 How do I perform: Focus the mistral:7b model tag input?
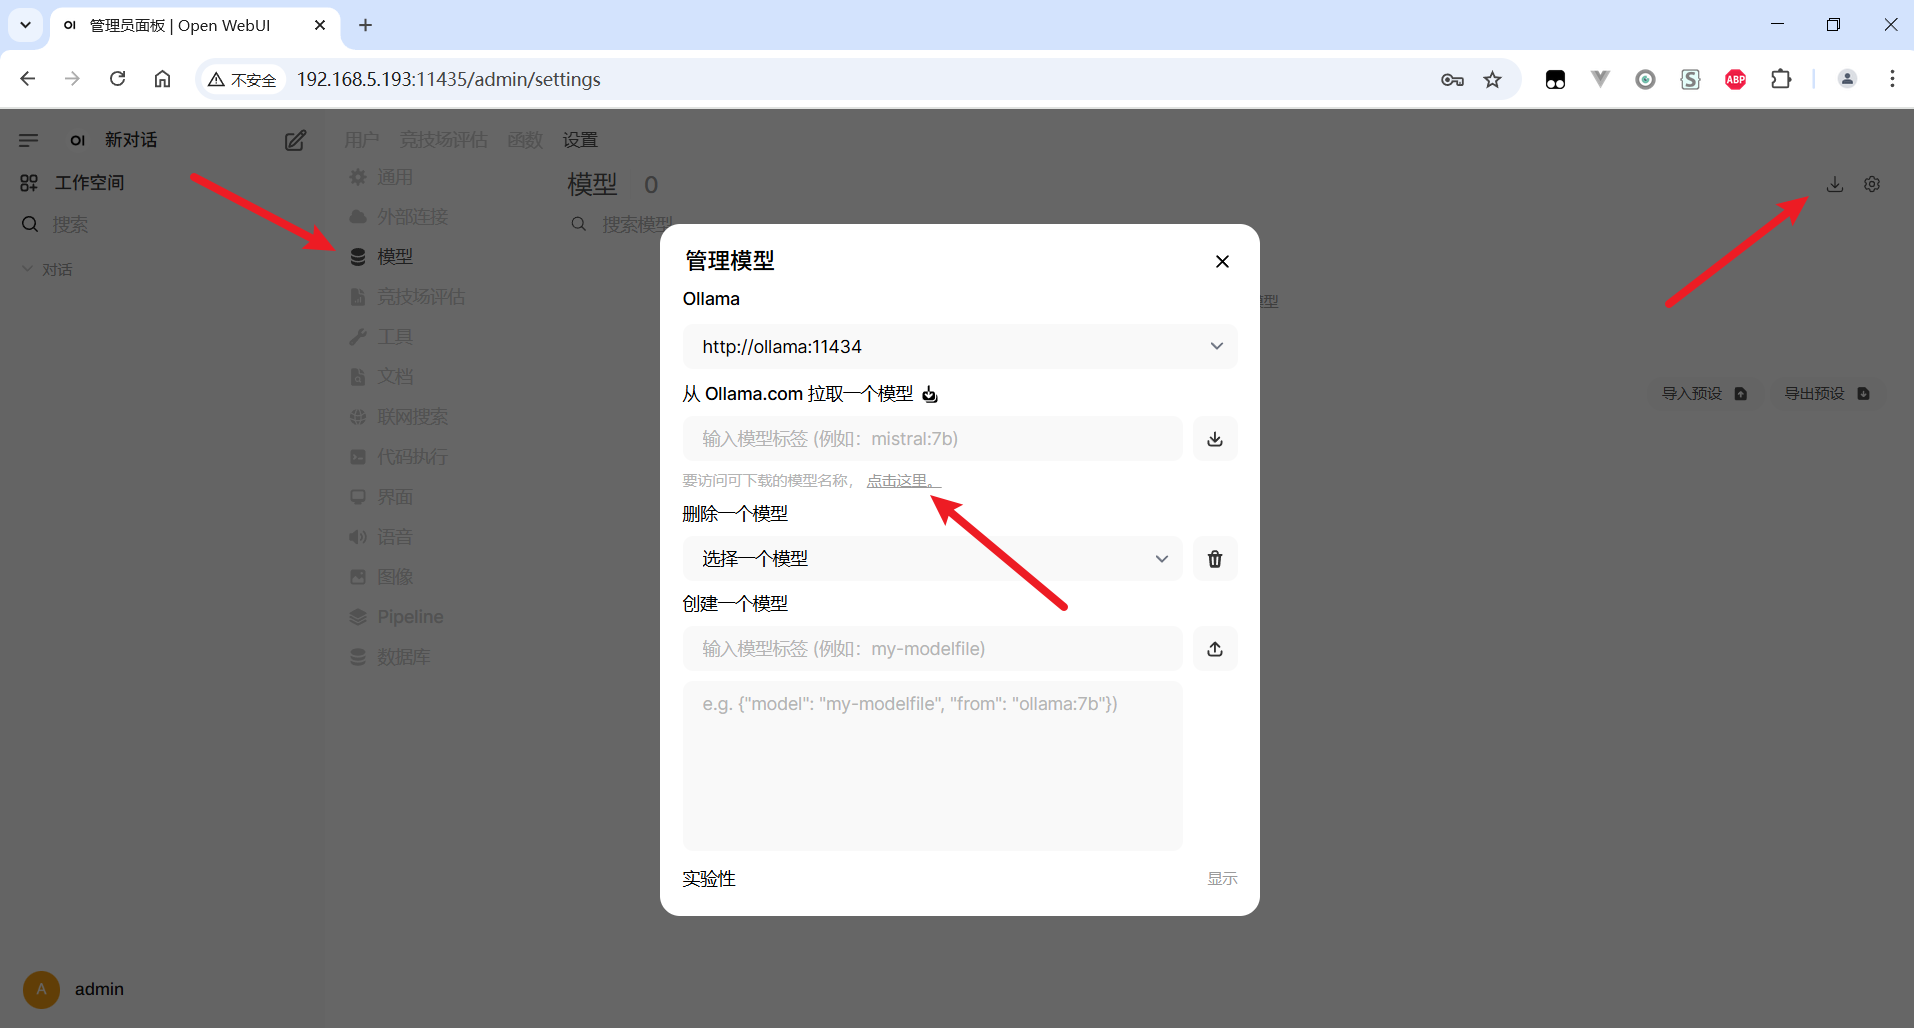[932, 439]
